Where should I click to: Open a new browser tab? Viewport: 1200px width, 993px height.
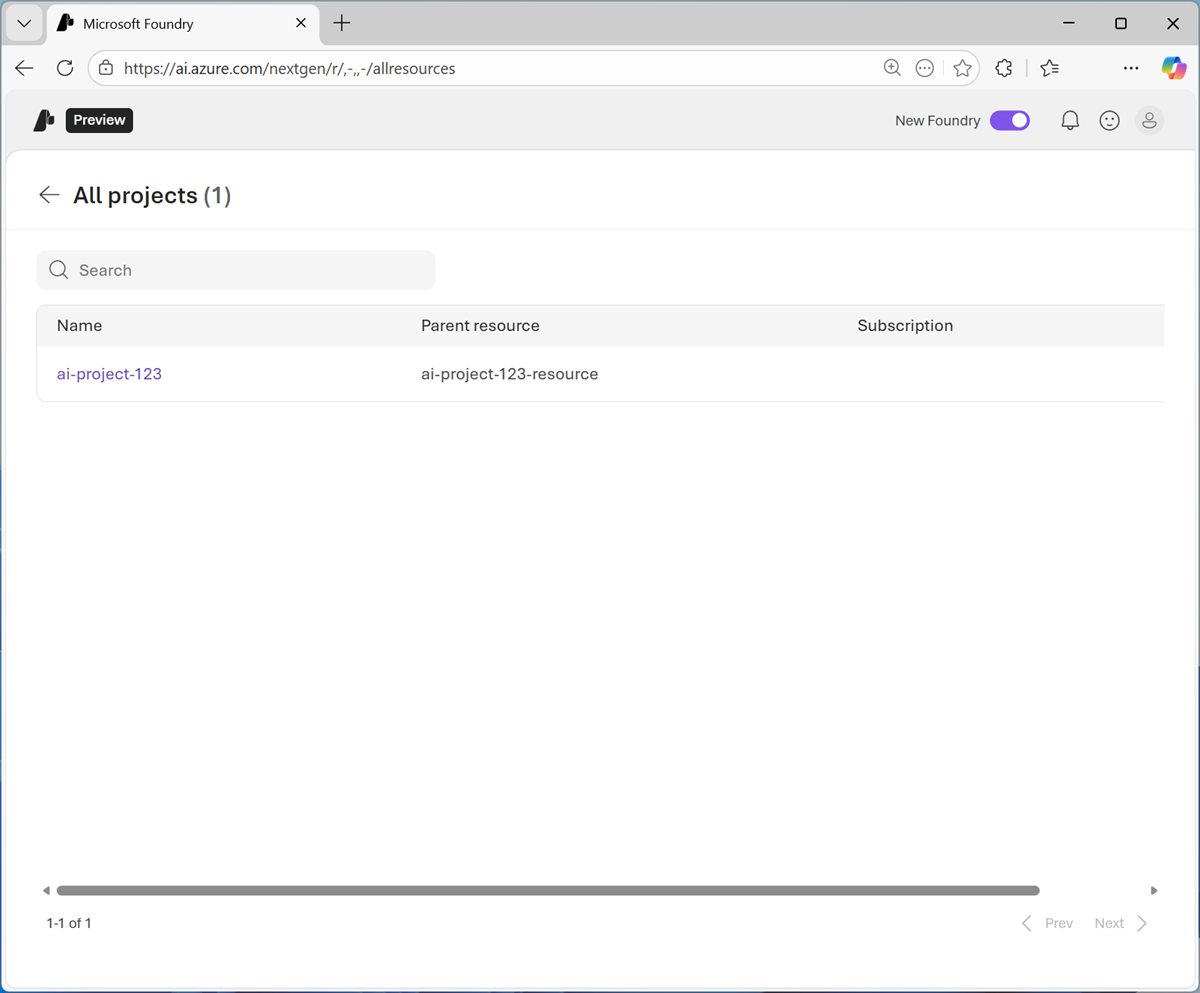pos(341,22)
